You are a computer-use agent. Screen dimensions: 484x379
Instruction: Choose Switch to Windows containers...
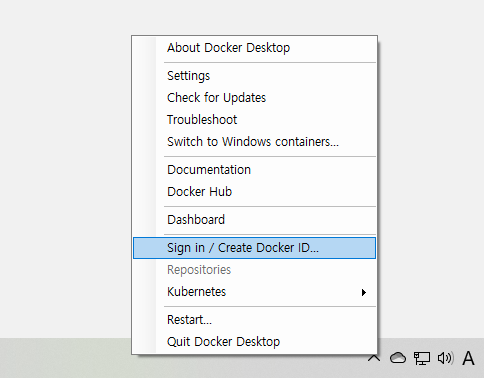pyautogui.click(x=254, y=142)
